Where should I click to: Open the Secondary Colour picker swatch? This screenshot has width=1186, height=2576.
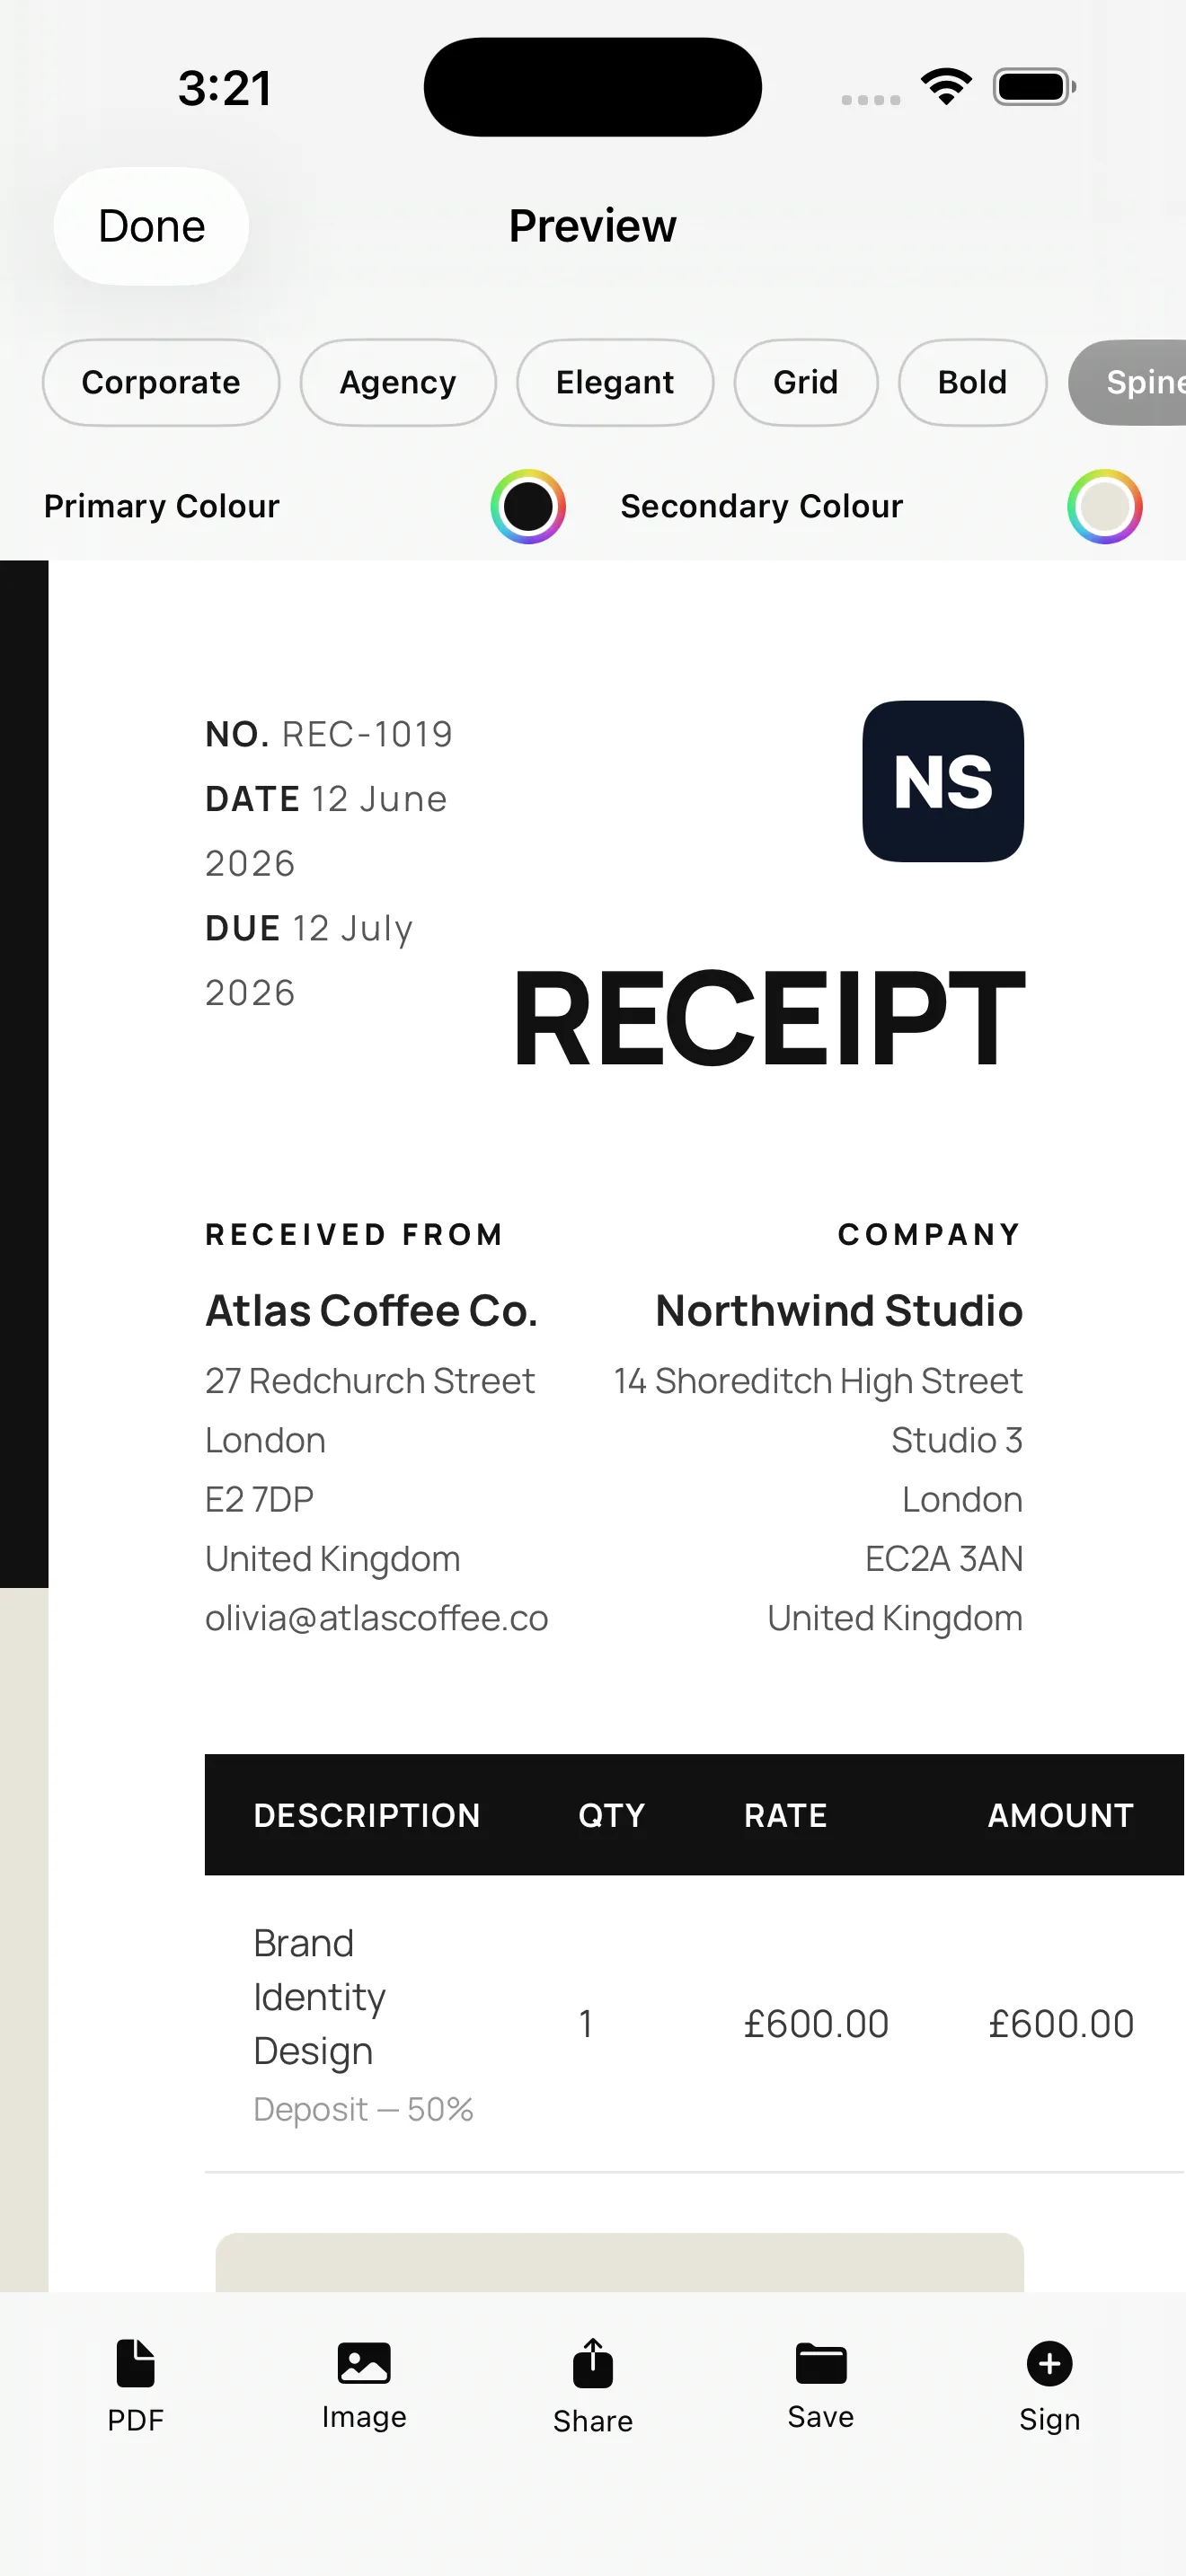[1105, 506]
